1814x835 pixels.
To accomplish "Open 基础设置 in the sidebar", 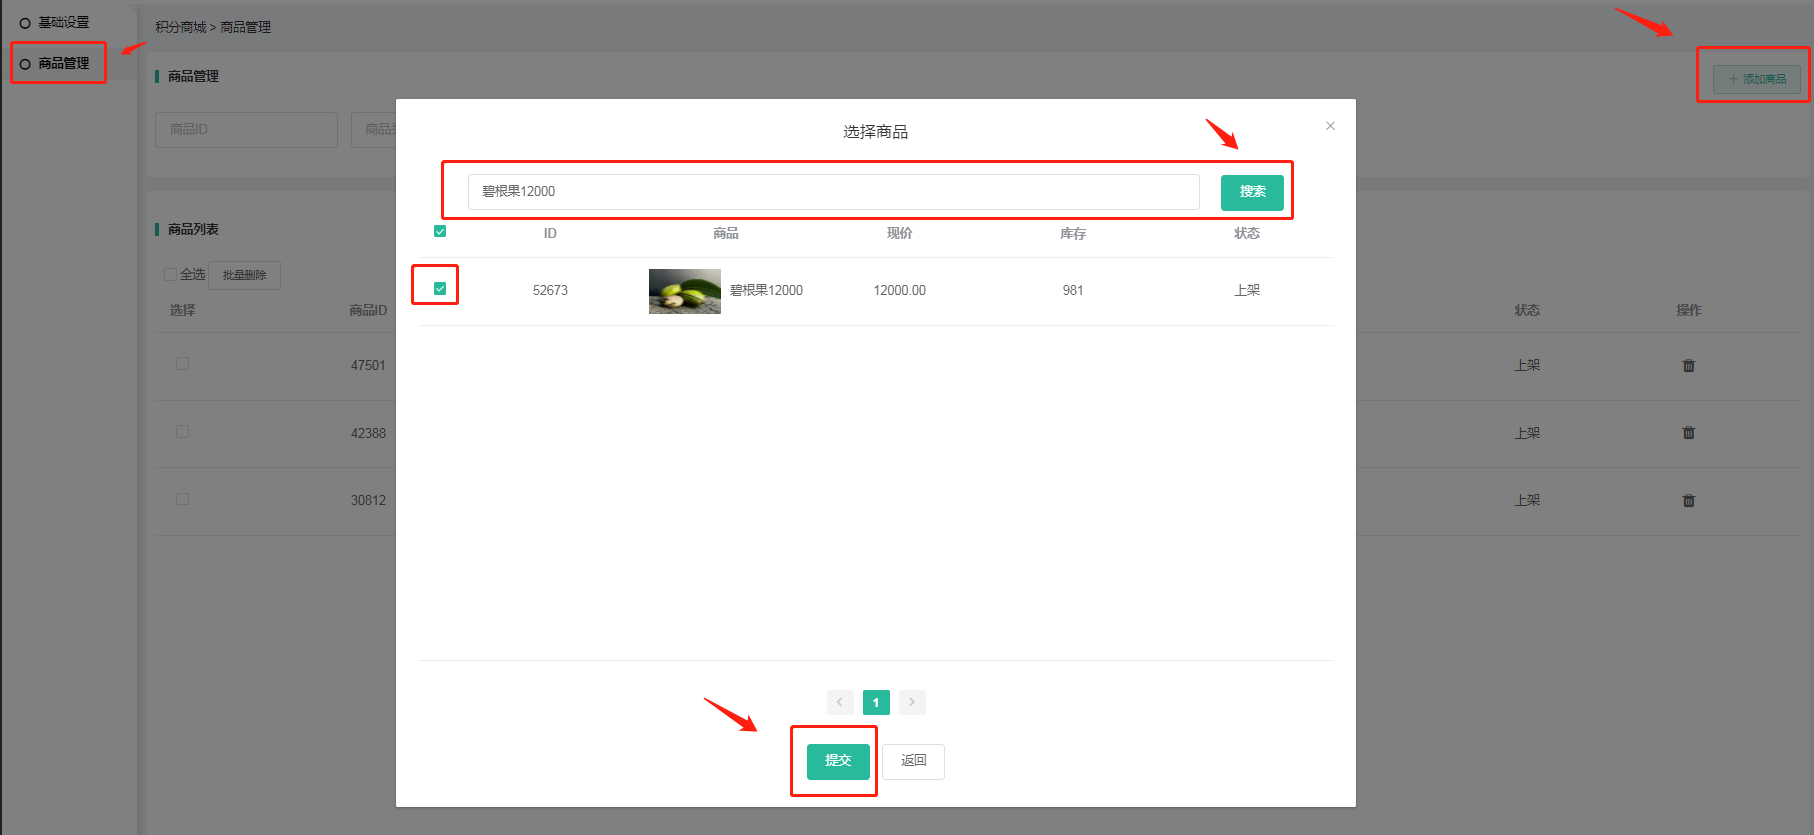I will pyautogui.click(x=63, y=22).
